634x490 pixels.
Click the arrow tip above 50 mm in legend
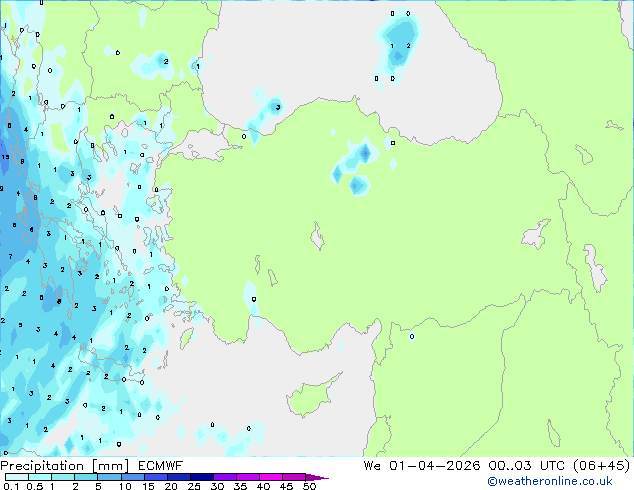point(317,477)
